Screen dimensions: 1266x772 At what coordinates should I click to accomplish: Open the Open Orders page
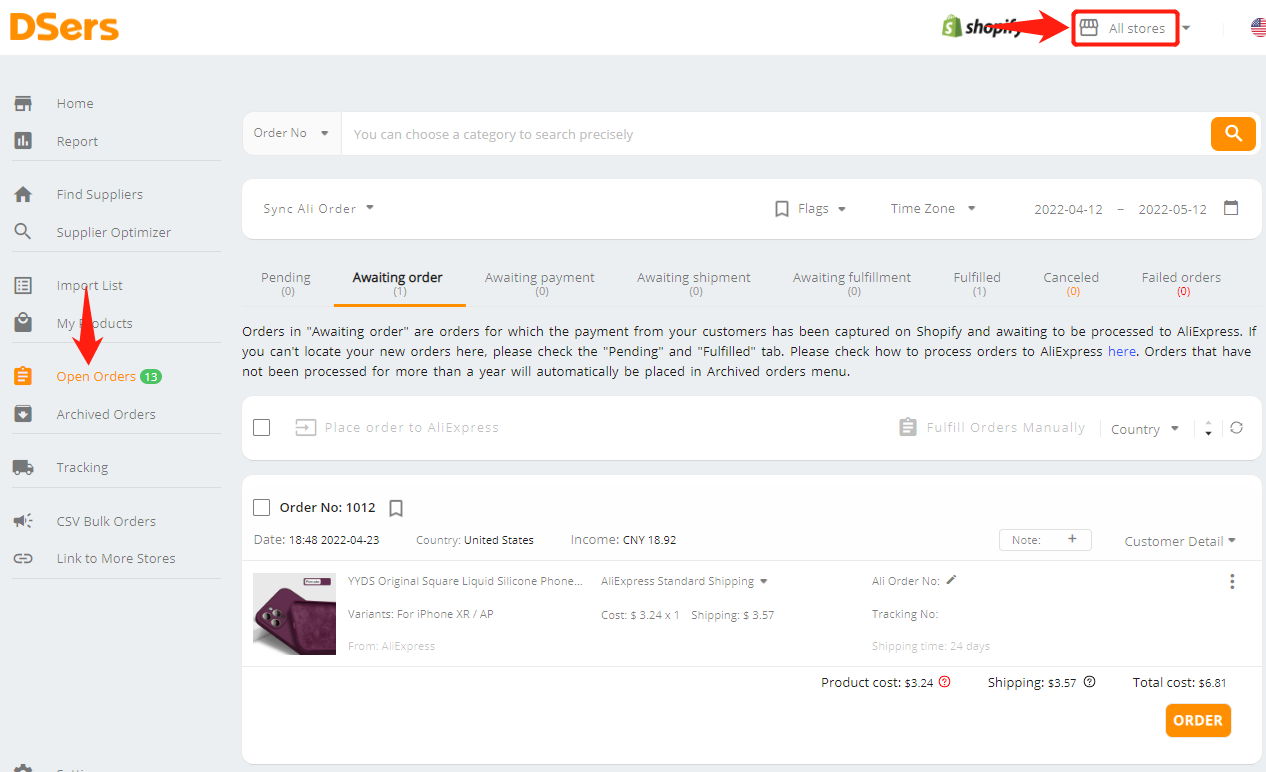pos(96,376)
